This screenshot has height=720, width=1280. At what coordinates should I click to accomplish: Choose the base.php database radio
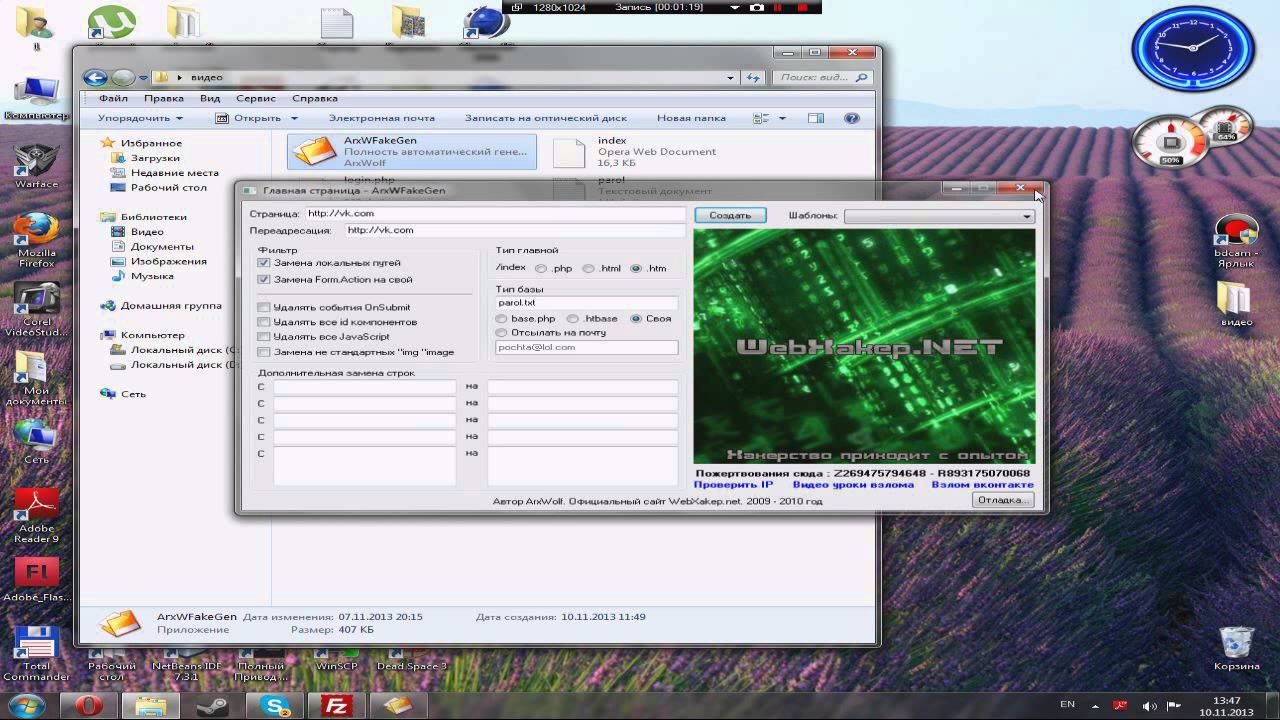pos(501,319)
